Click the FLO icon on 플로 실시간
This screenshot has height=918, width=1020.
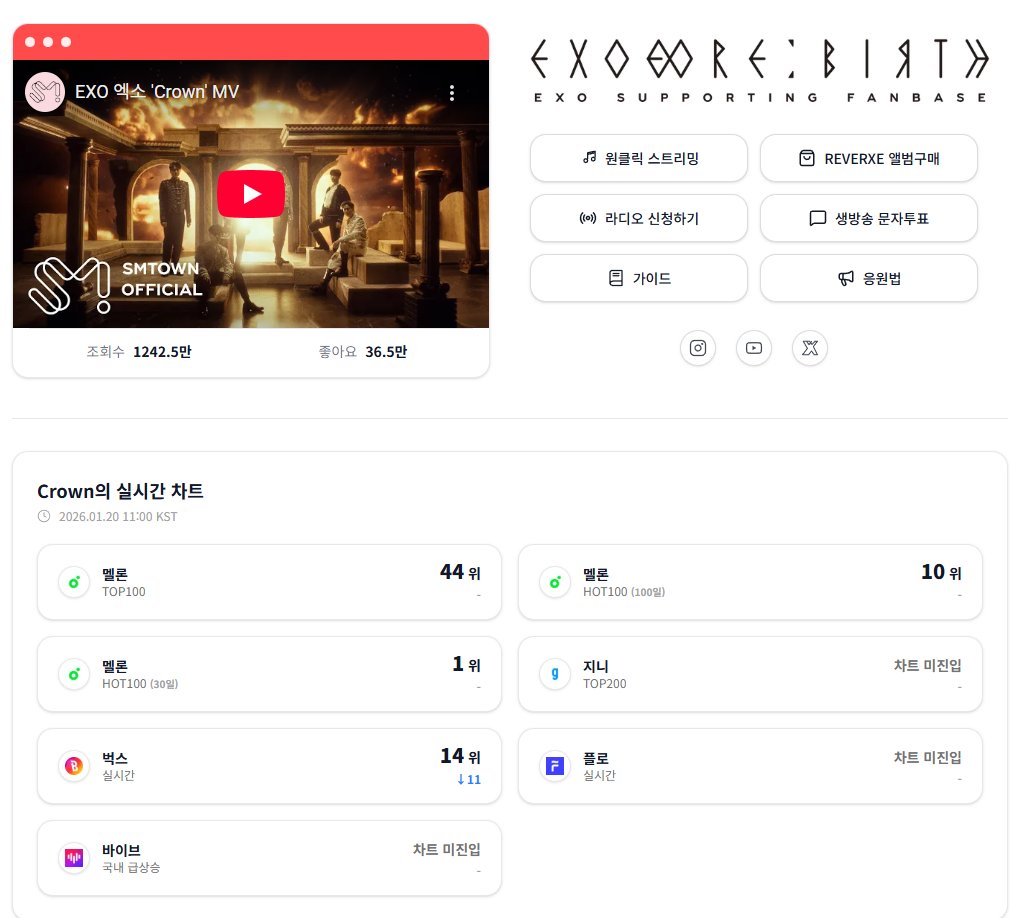(555, 766)
